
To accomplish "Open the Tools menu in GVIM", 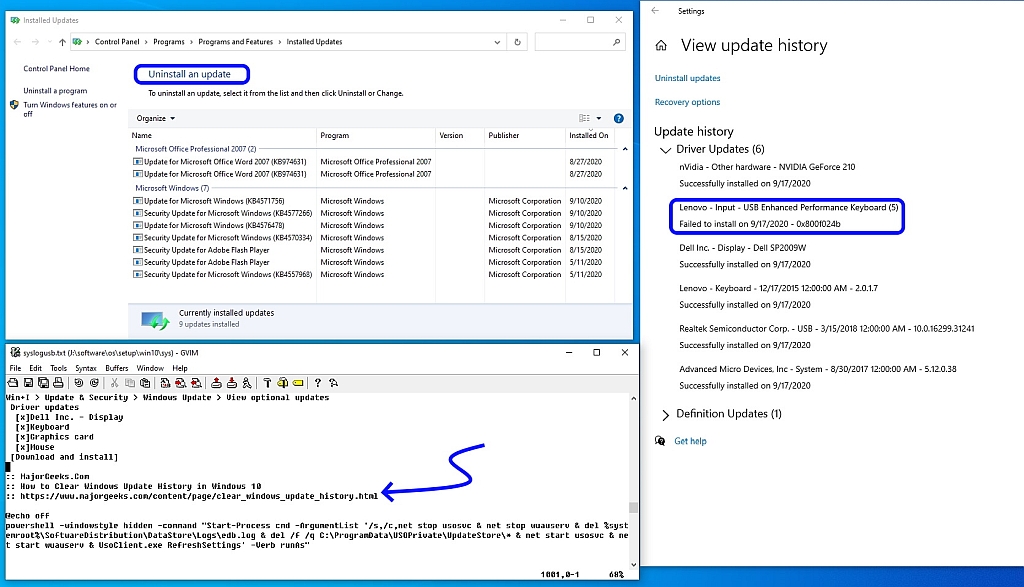I will (x=58, y=368).
